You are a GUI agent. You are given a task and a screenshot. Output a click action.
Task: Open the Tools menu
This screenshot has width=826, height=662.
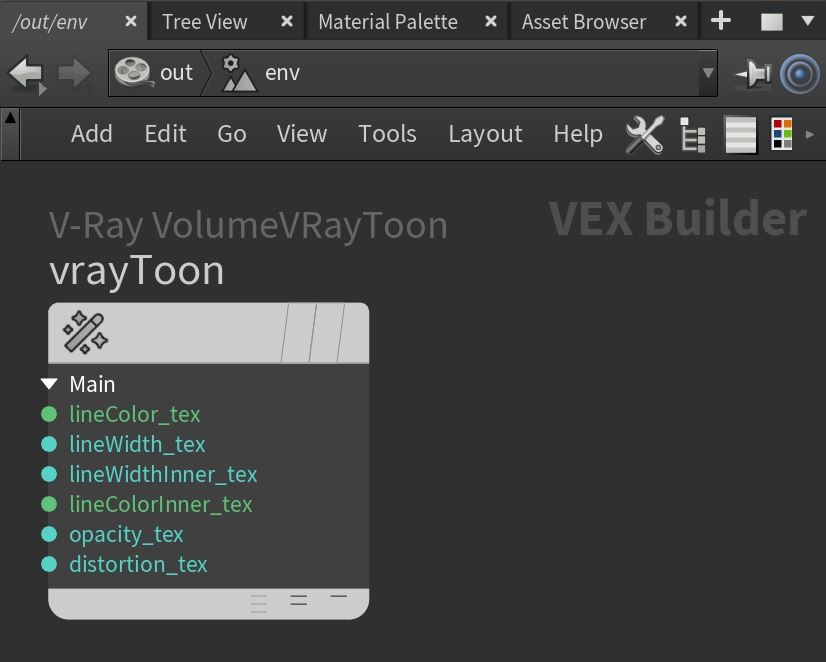point(387,134)
